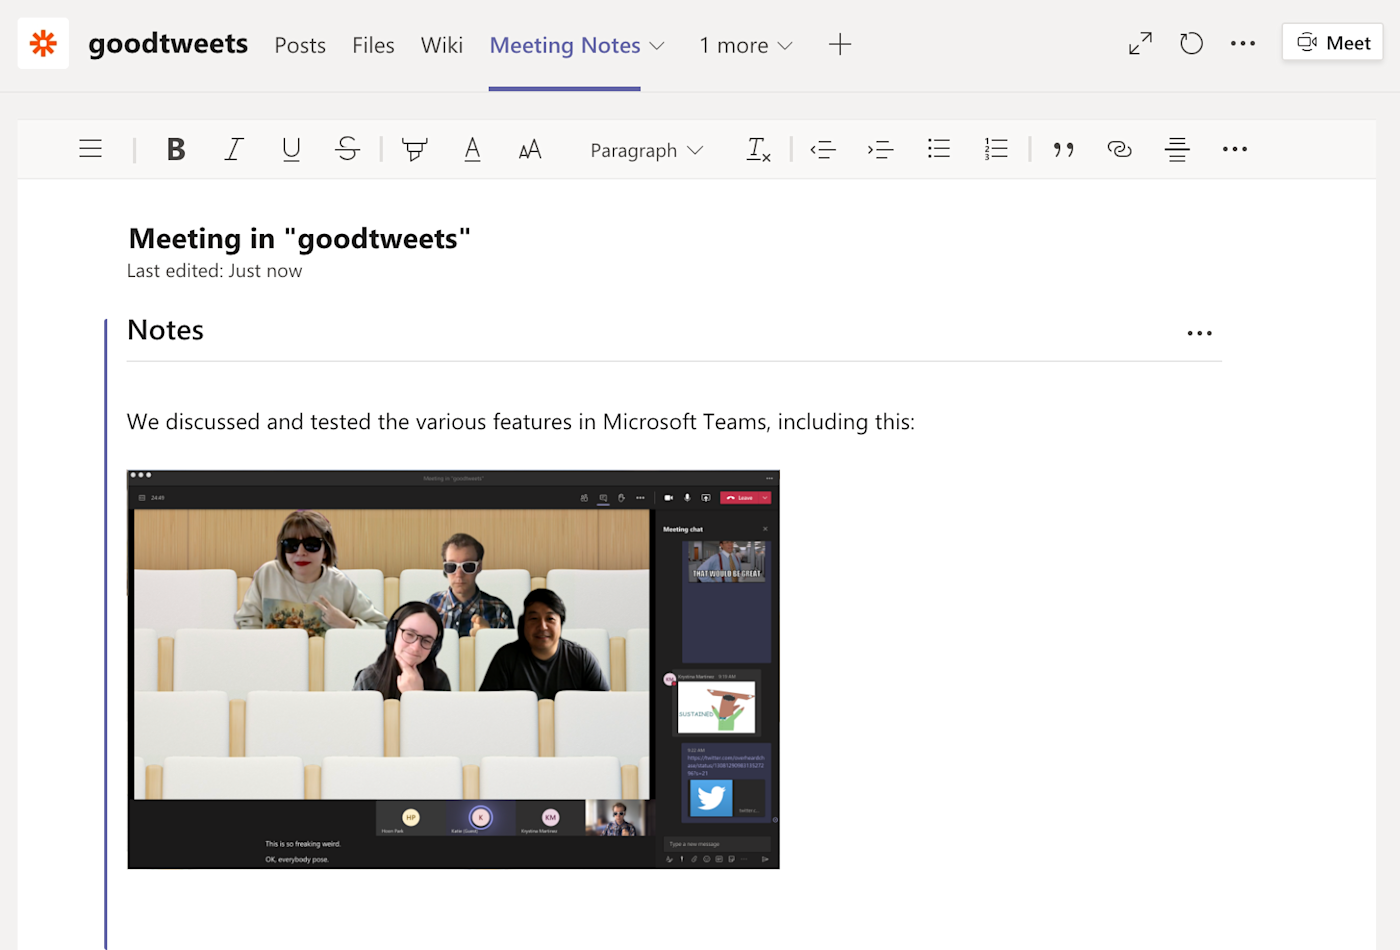Expand the '1 more' tabs dropdown
This screenshot has height=950, width=1400.
746,45
